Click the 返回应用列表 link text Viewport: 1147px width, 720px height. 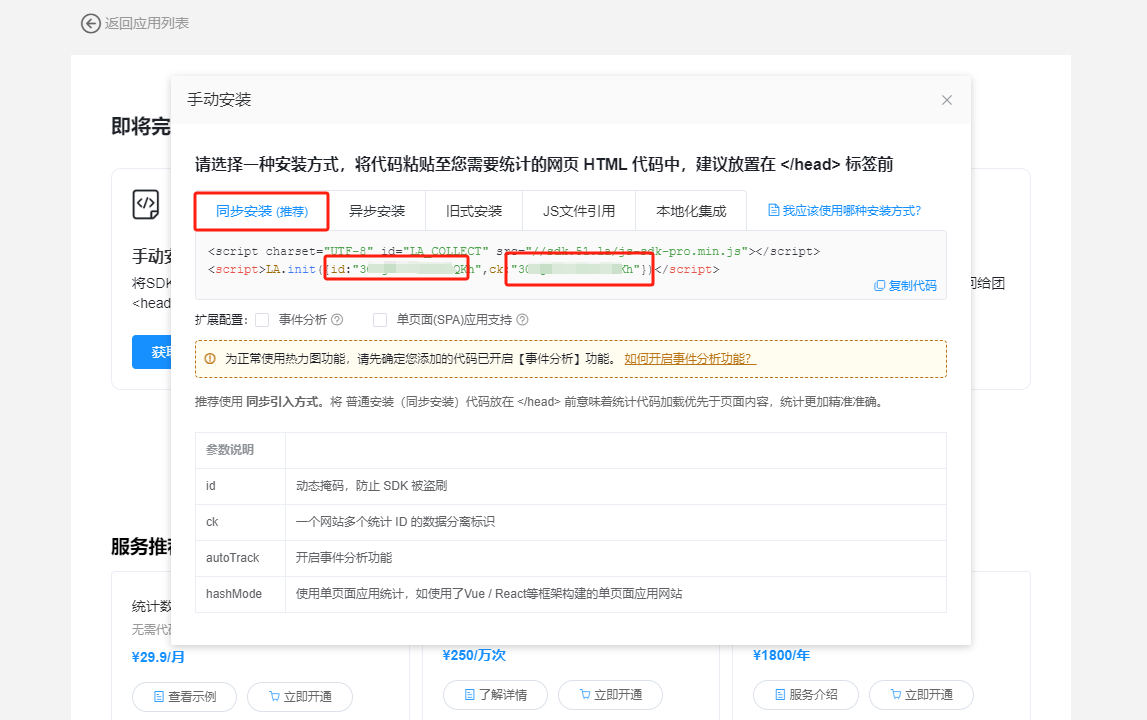(147, 23)
